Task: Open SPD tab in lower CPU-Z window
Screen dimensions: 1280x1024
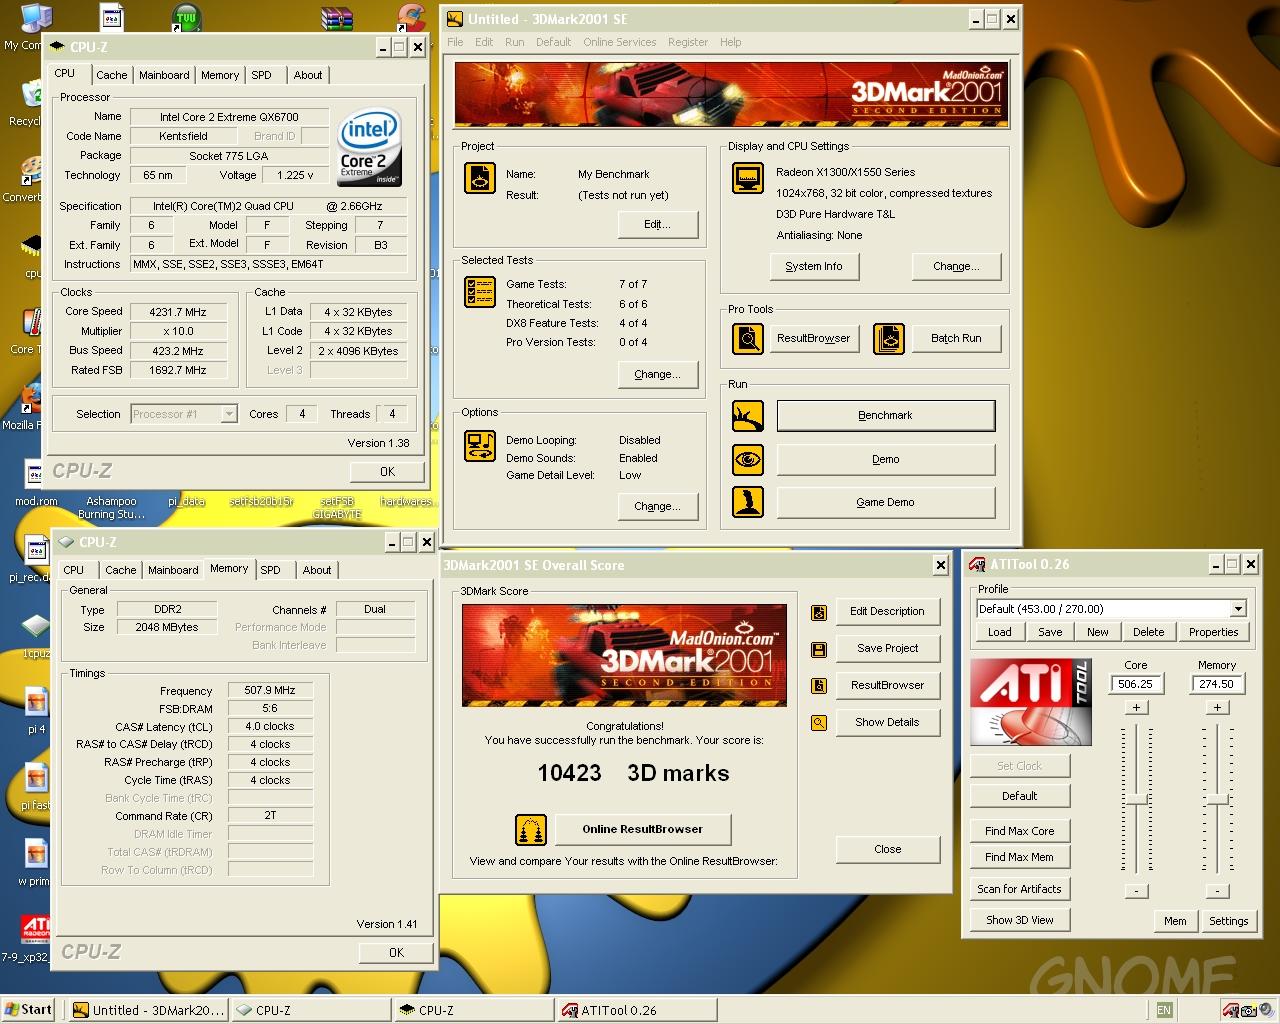Action: tap(271, 570)
